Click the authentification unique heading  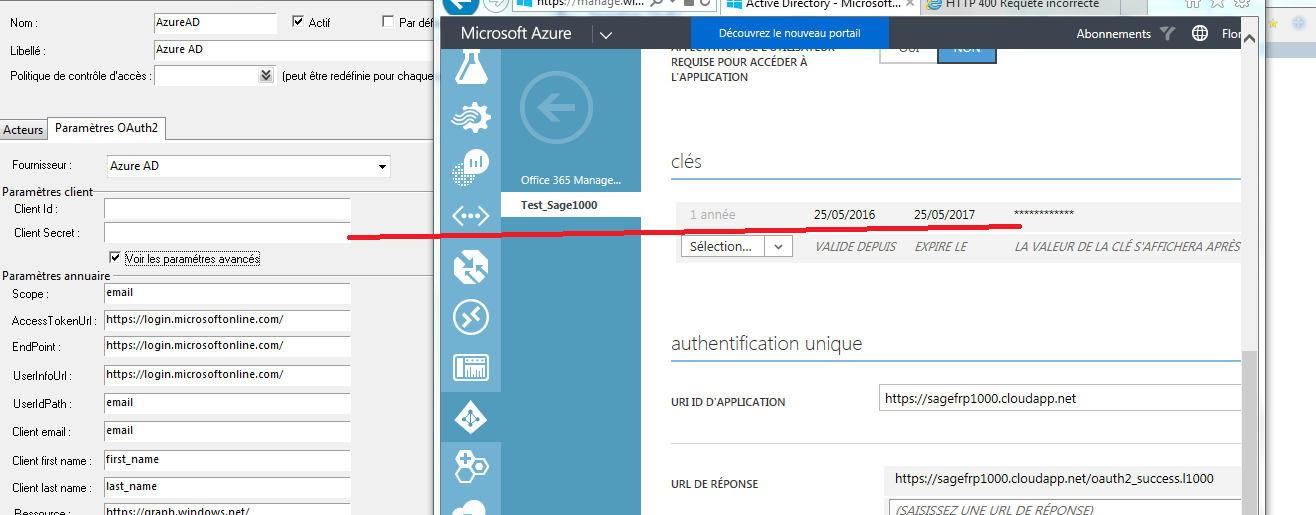(766, 344)
